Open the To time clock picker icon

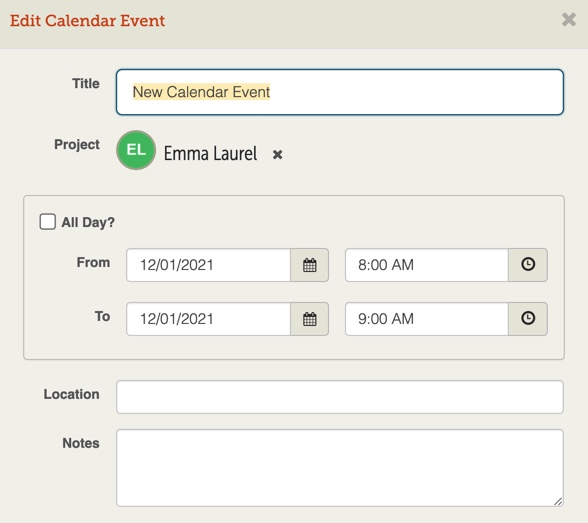click(528, 319)
